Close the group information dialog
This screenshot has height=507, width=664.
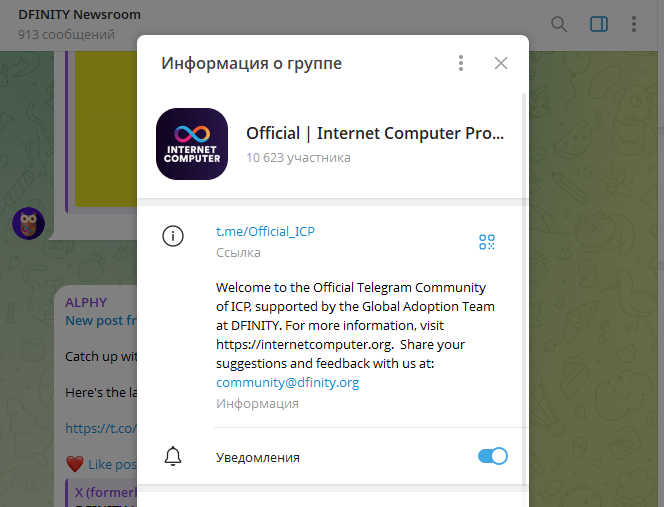click(501, 63)
